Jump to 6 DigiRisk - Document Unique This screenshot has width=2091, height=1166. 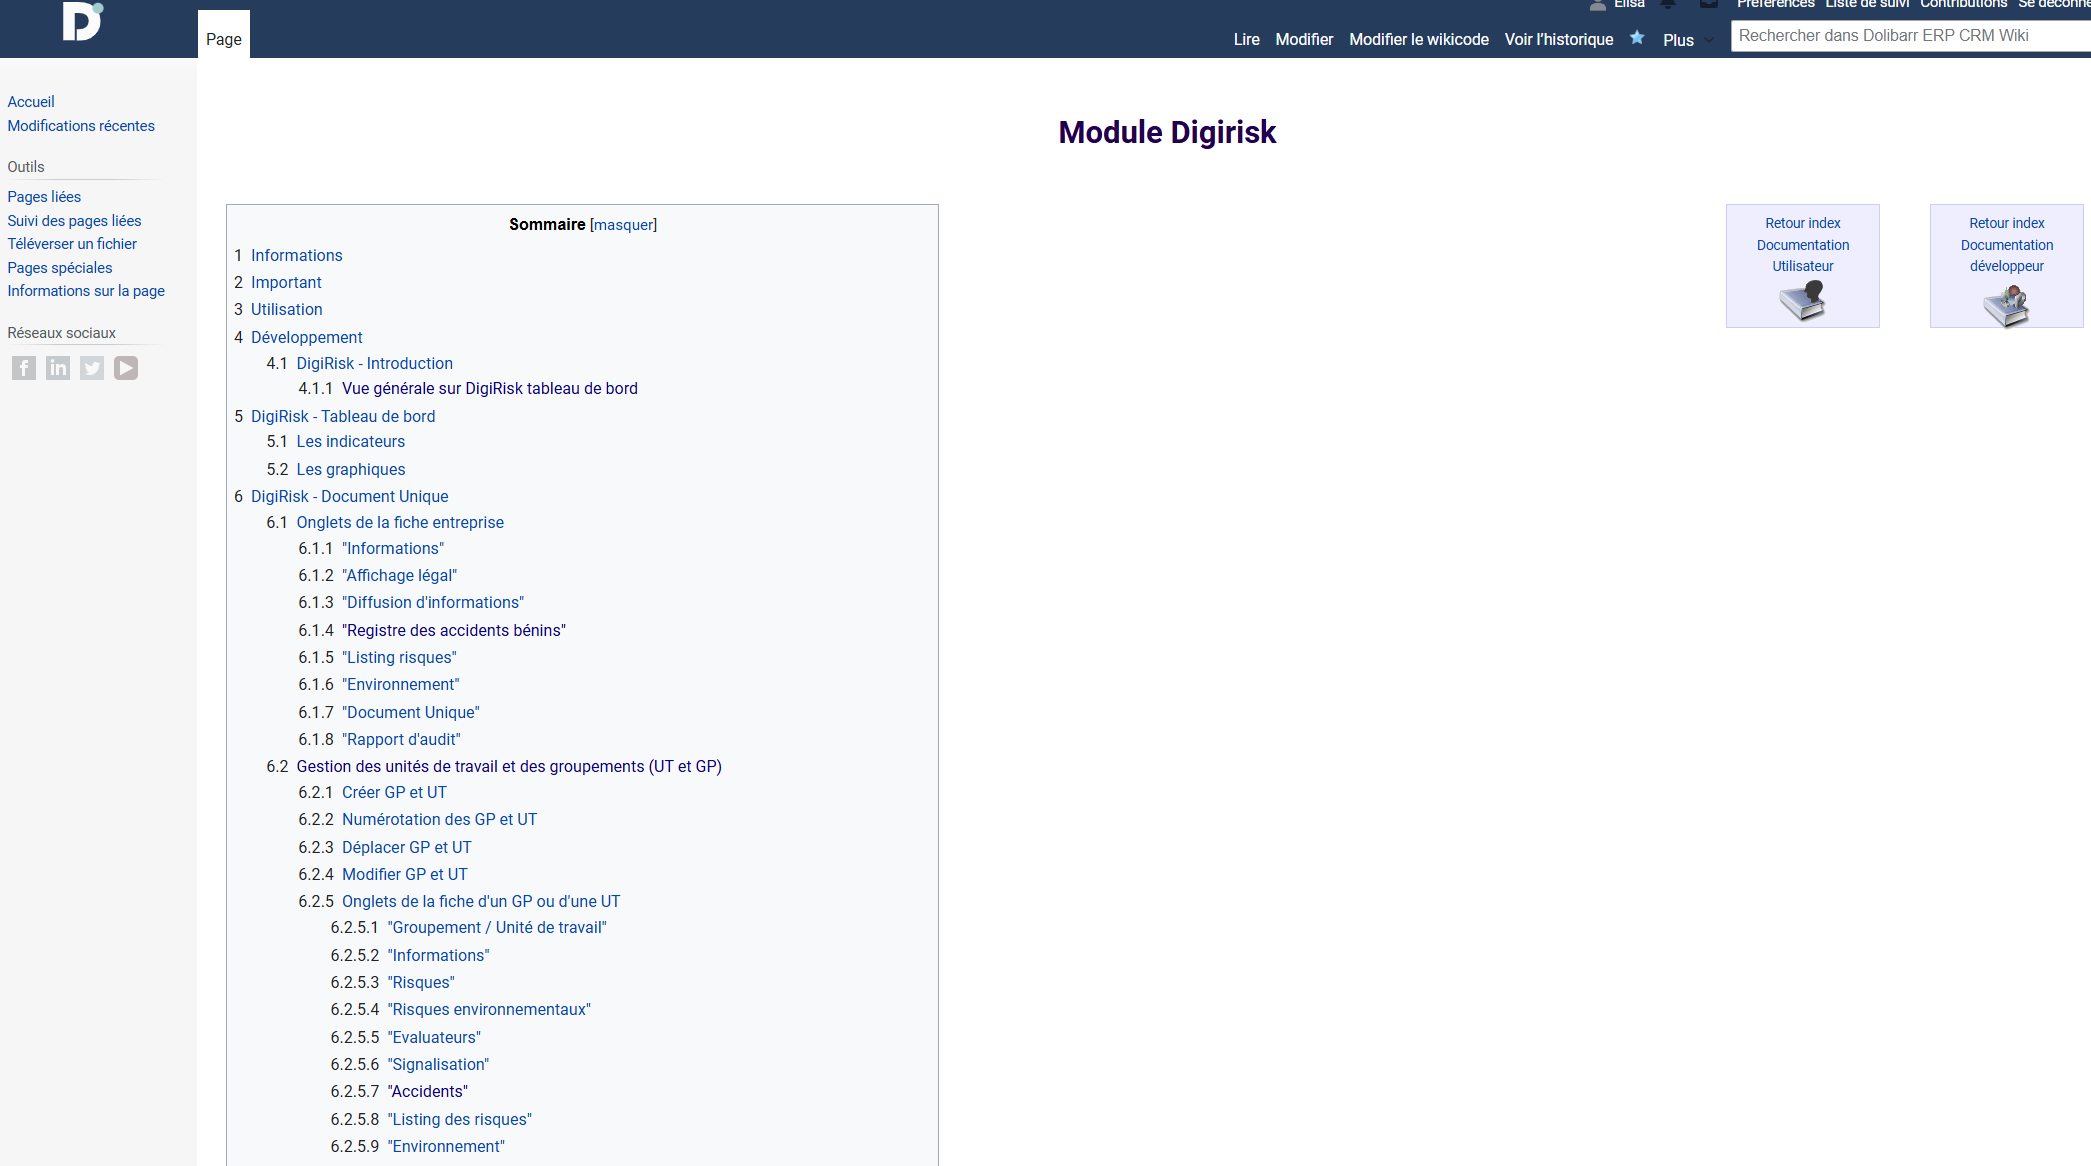tap(349, 496)
